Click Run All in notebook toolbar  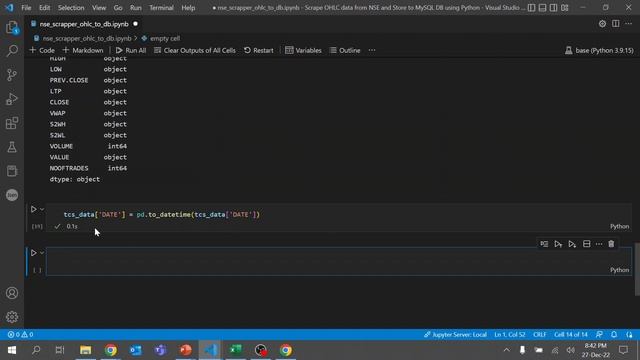point(131,50)
